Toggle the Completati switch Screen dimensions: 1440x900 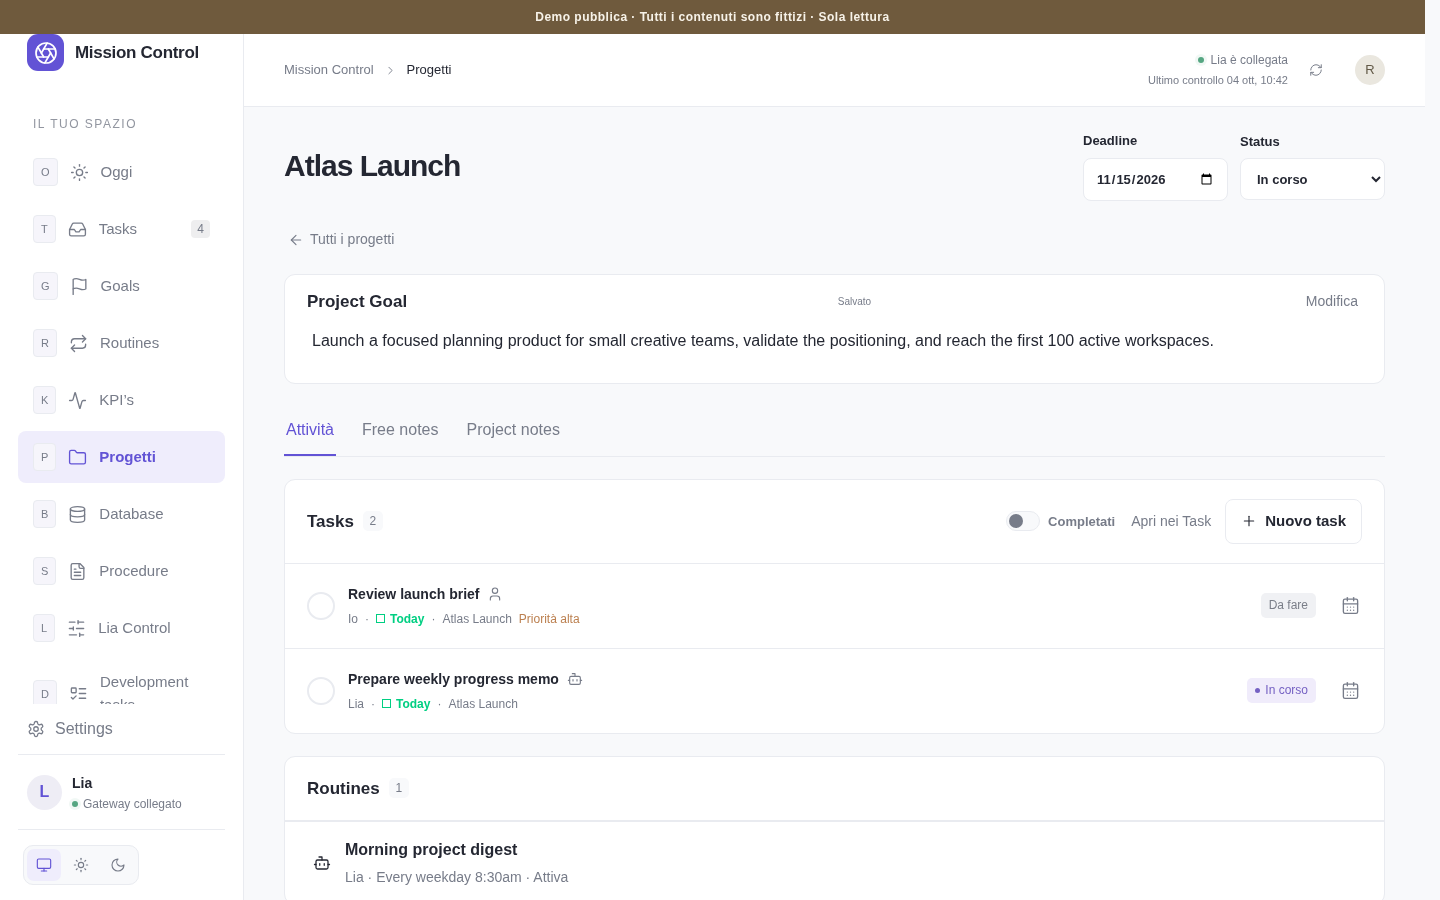[x=1023, y=521]
